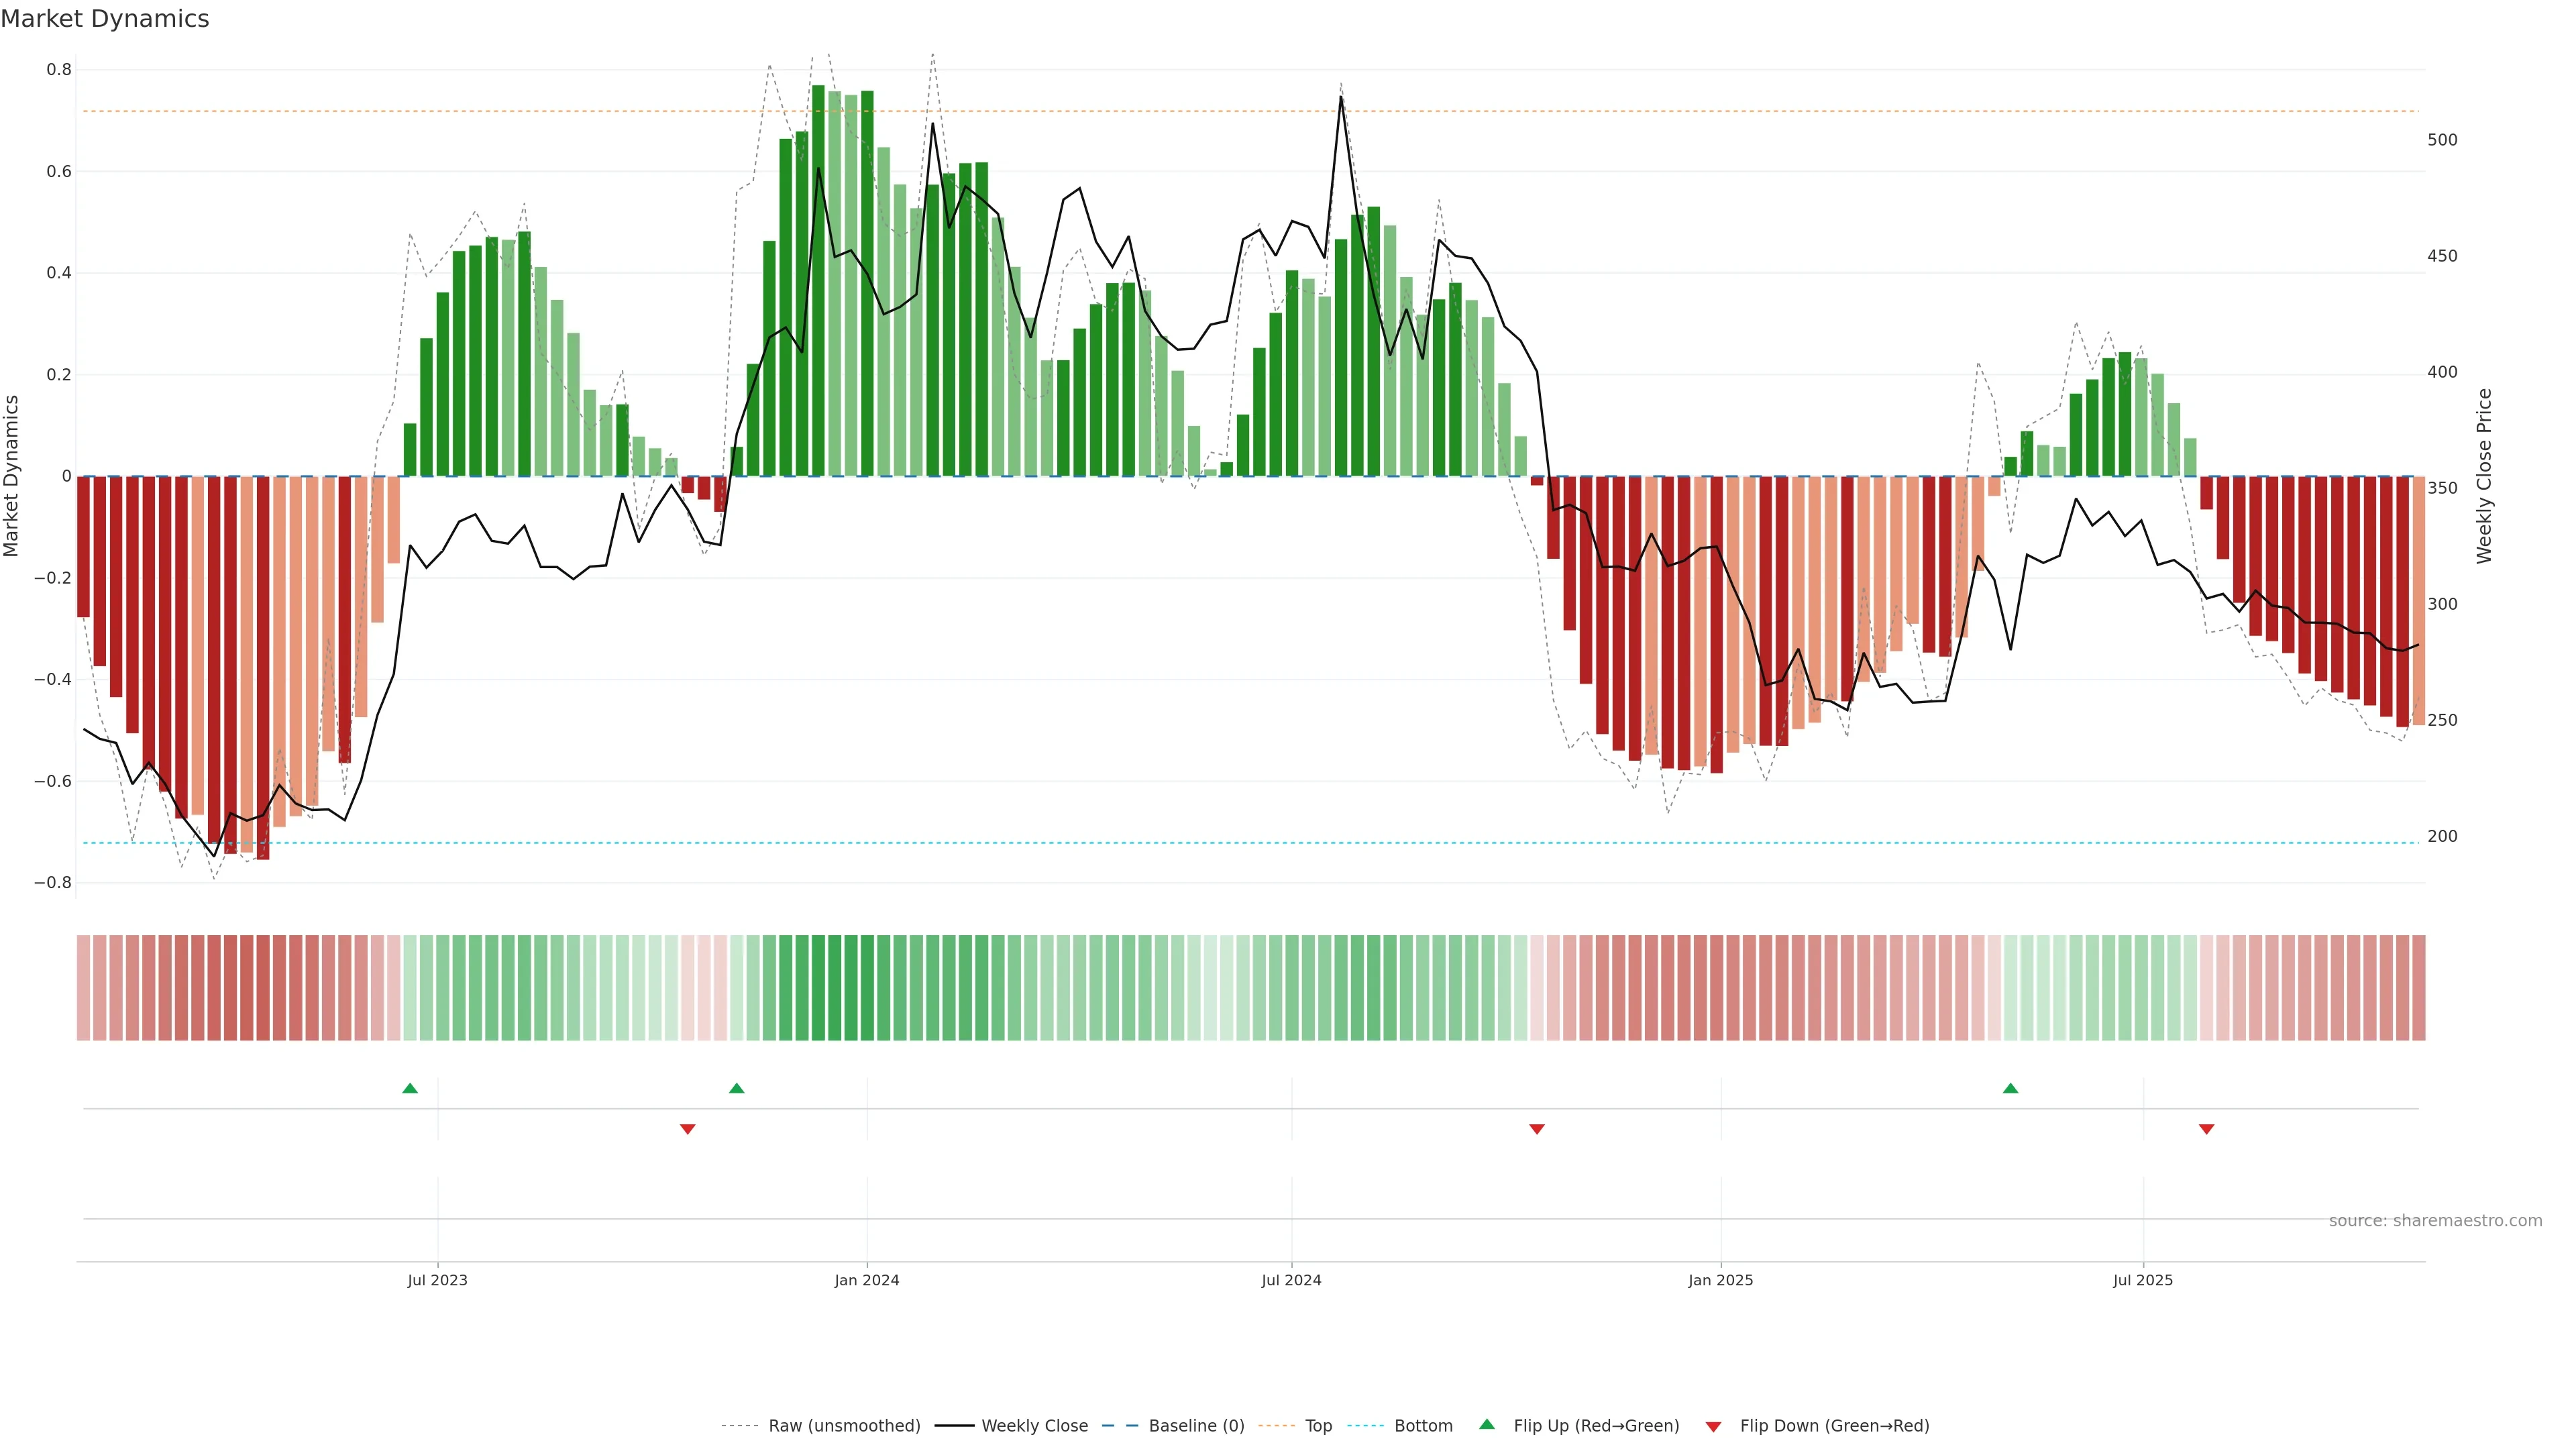Click the red flip-down triangle after Jul 2025

coord(2206,1129)
